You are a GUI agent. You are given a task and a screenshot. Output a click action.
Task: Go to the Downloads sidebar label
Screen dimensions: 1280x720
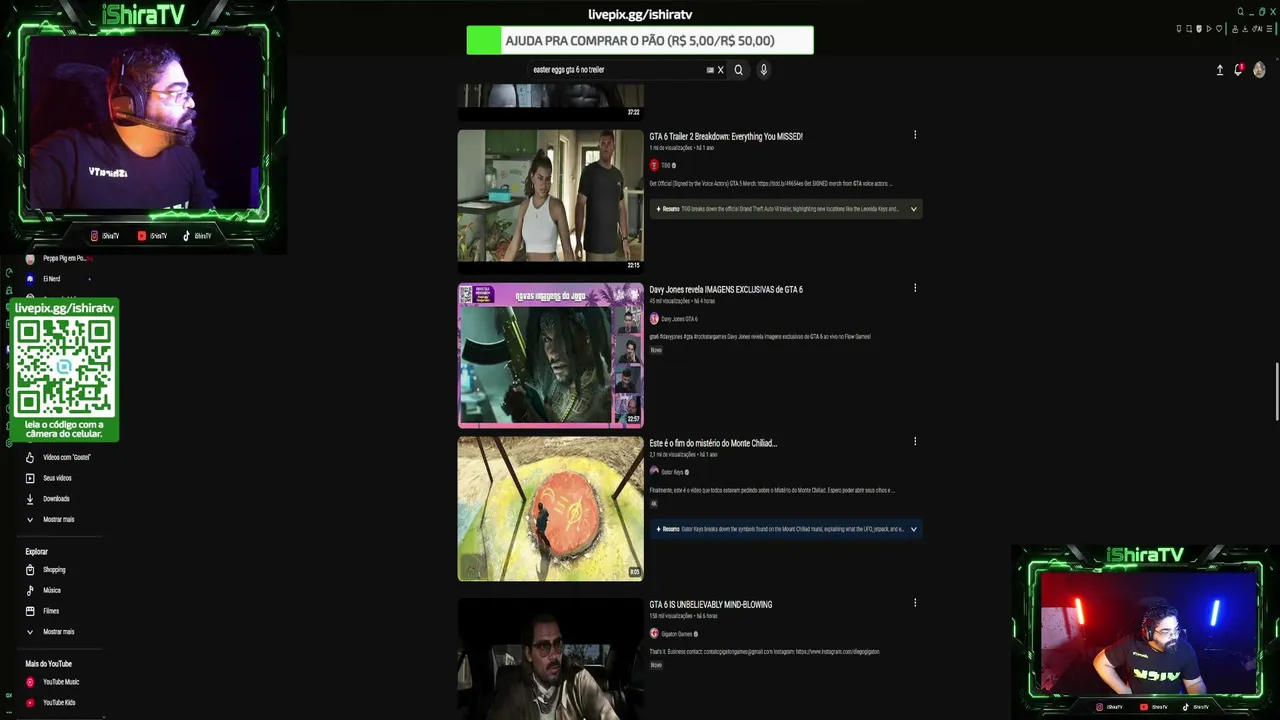[56, 499]
